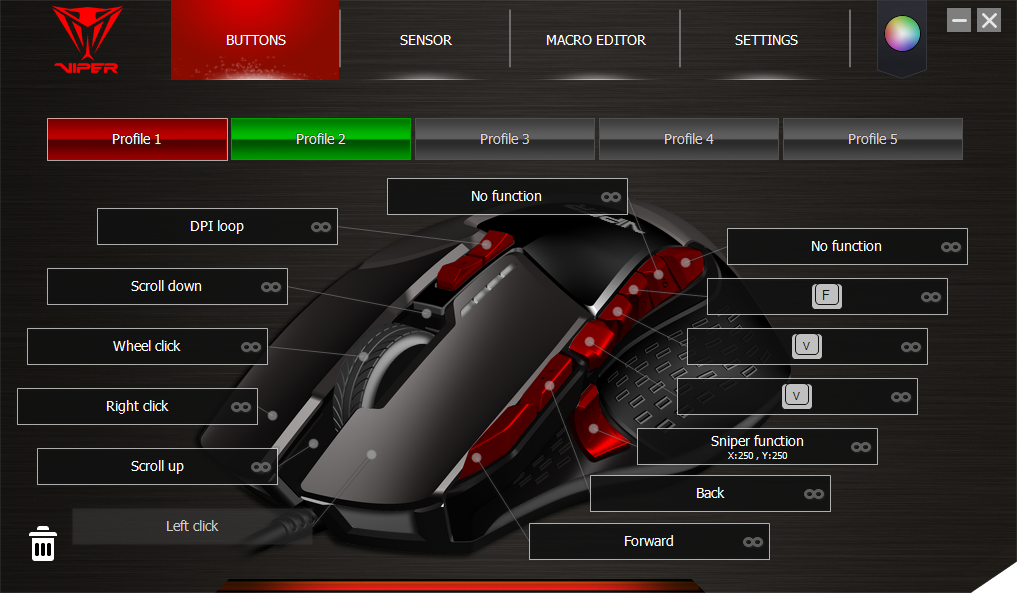Image resolution: width=1017 pixels, height=593 pixels.
Task: Open the Forward button assignment
Action: click(x=649, y=542)
